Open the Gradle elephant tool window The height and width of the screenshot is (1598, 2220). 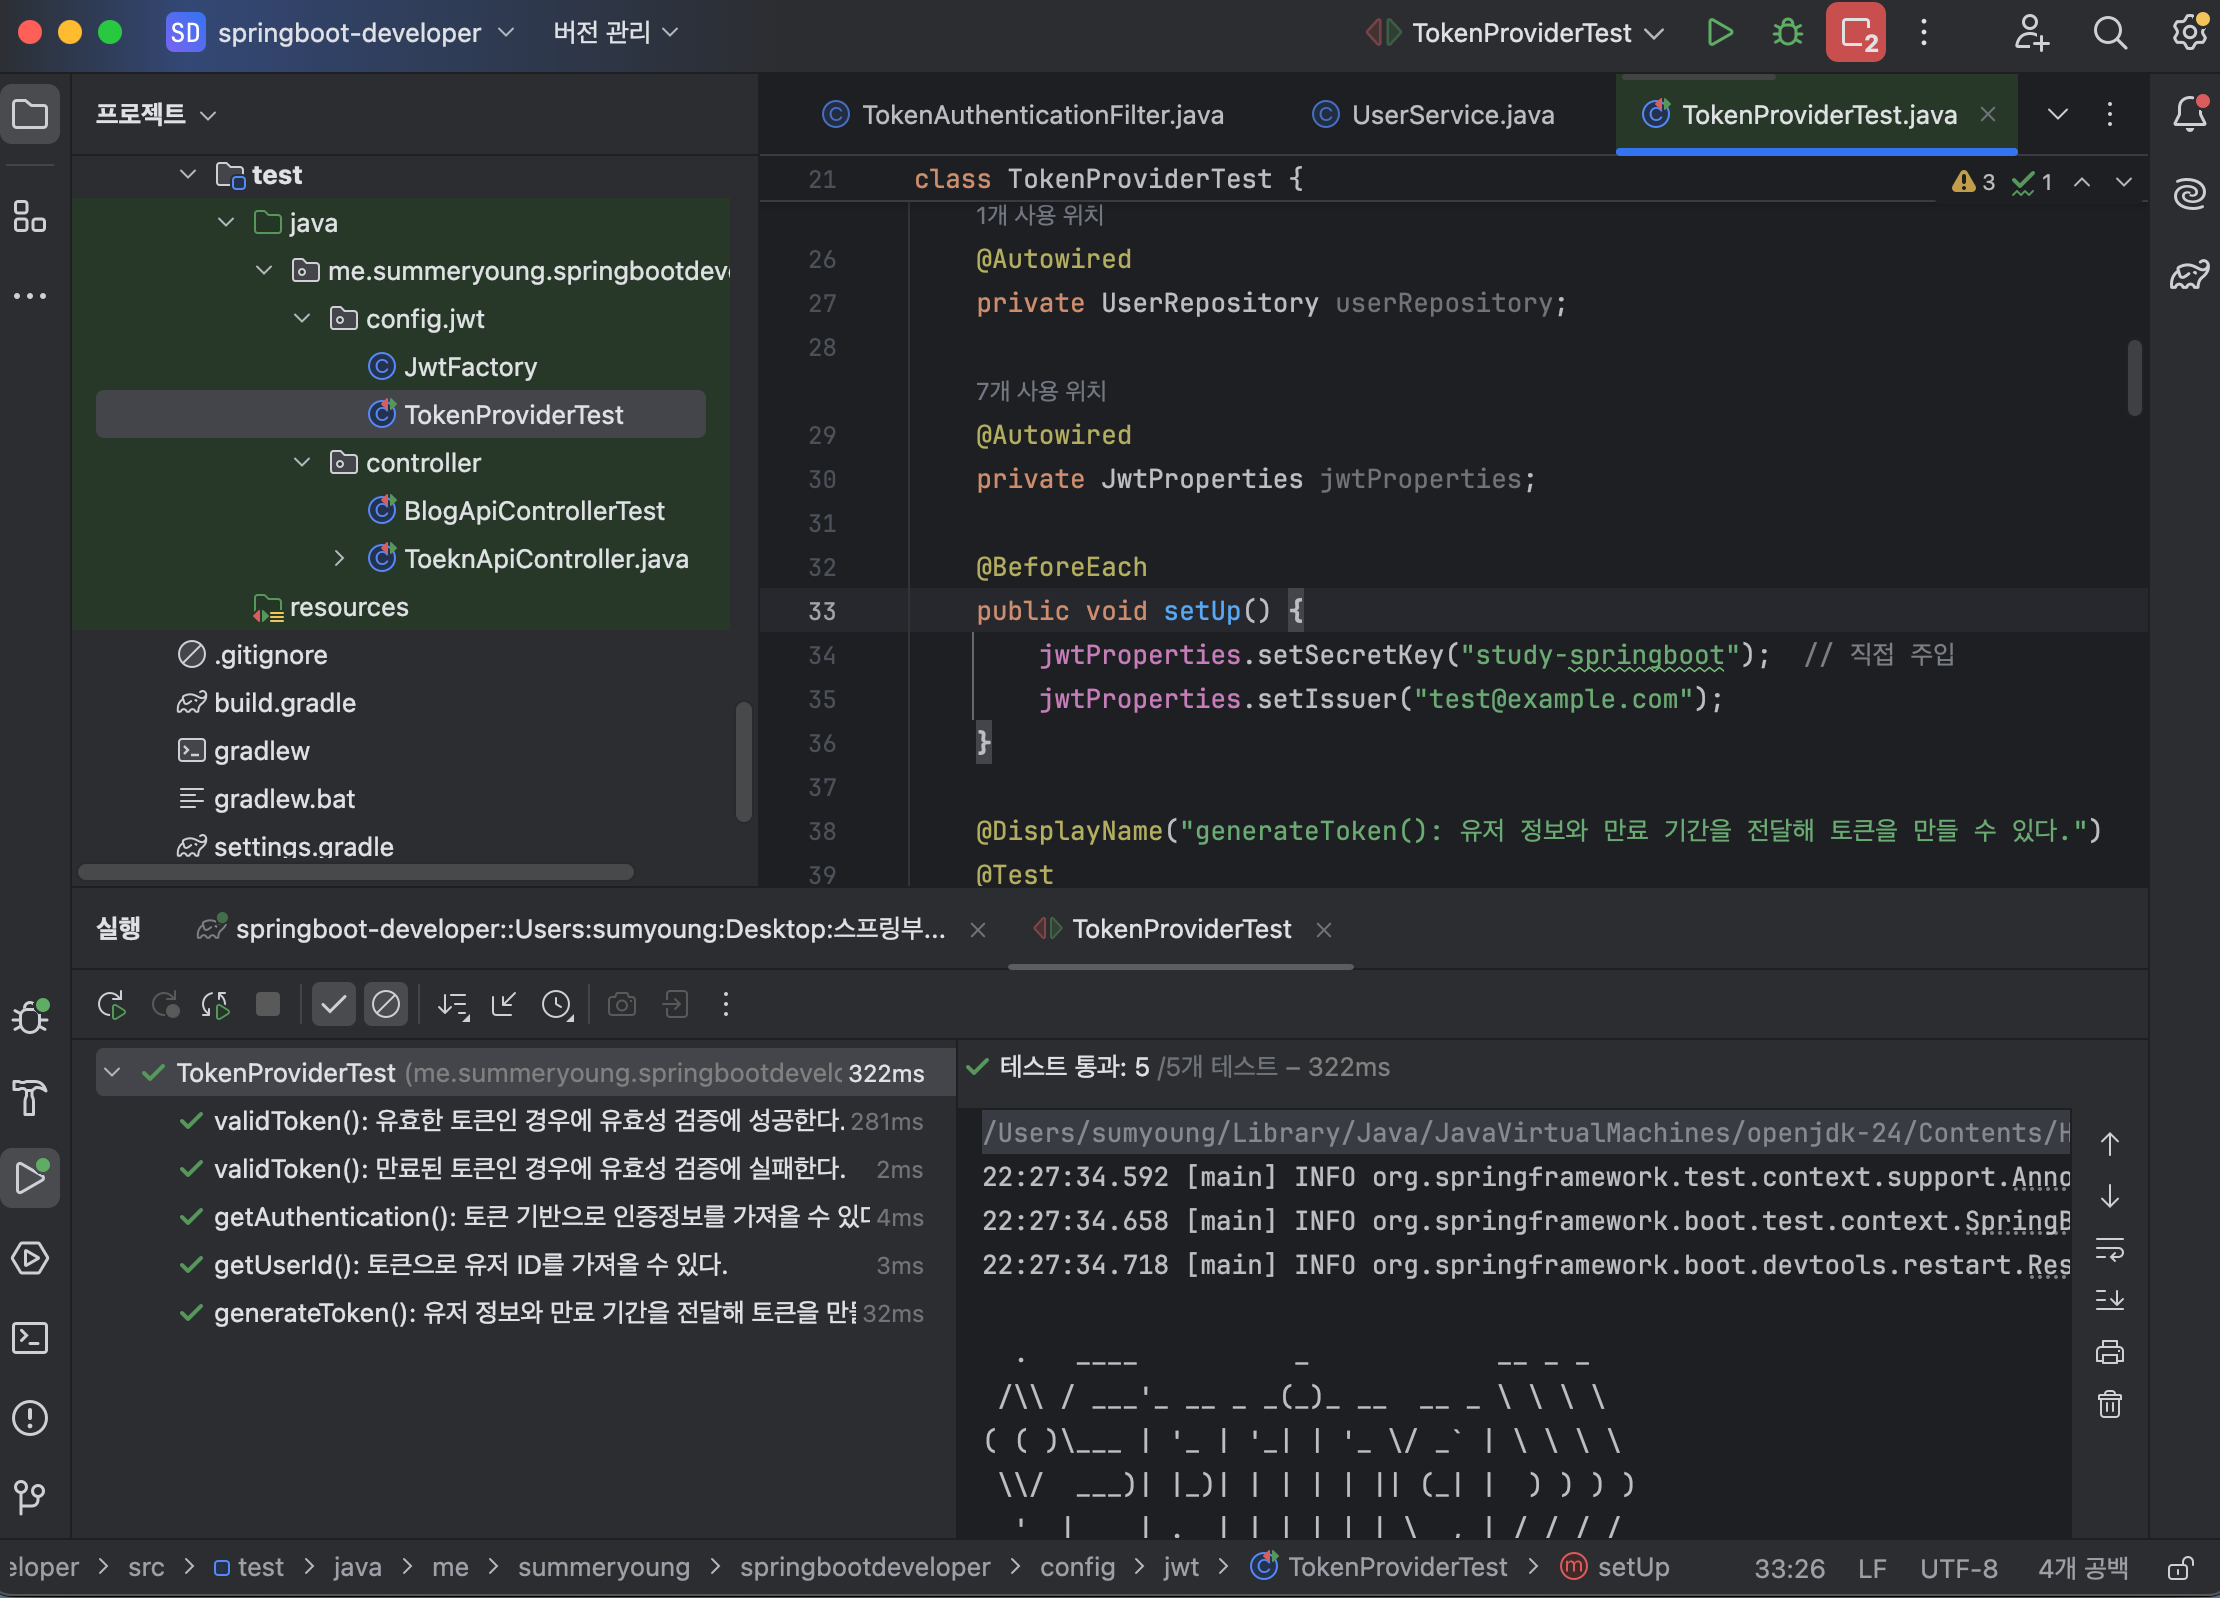[x=2189, y=274]
